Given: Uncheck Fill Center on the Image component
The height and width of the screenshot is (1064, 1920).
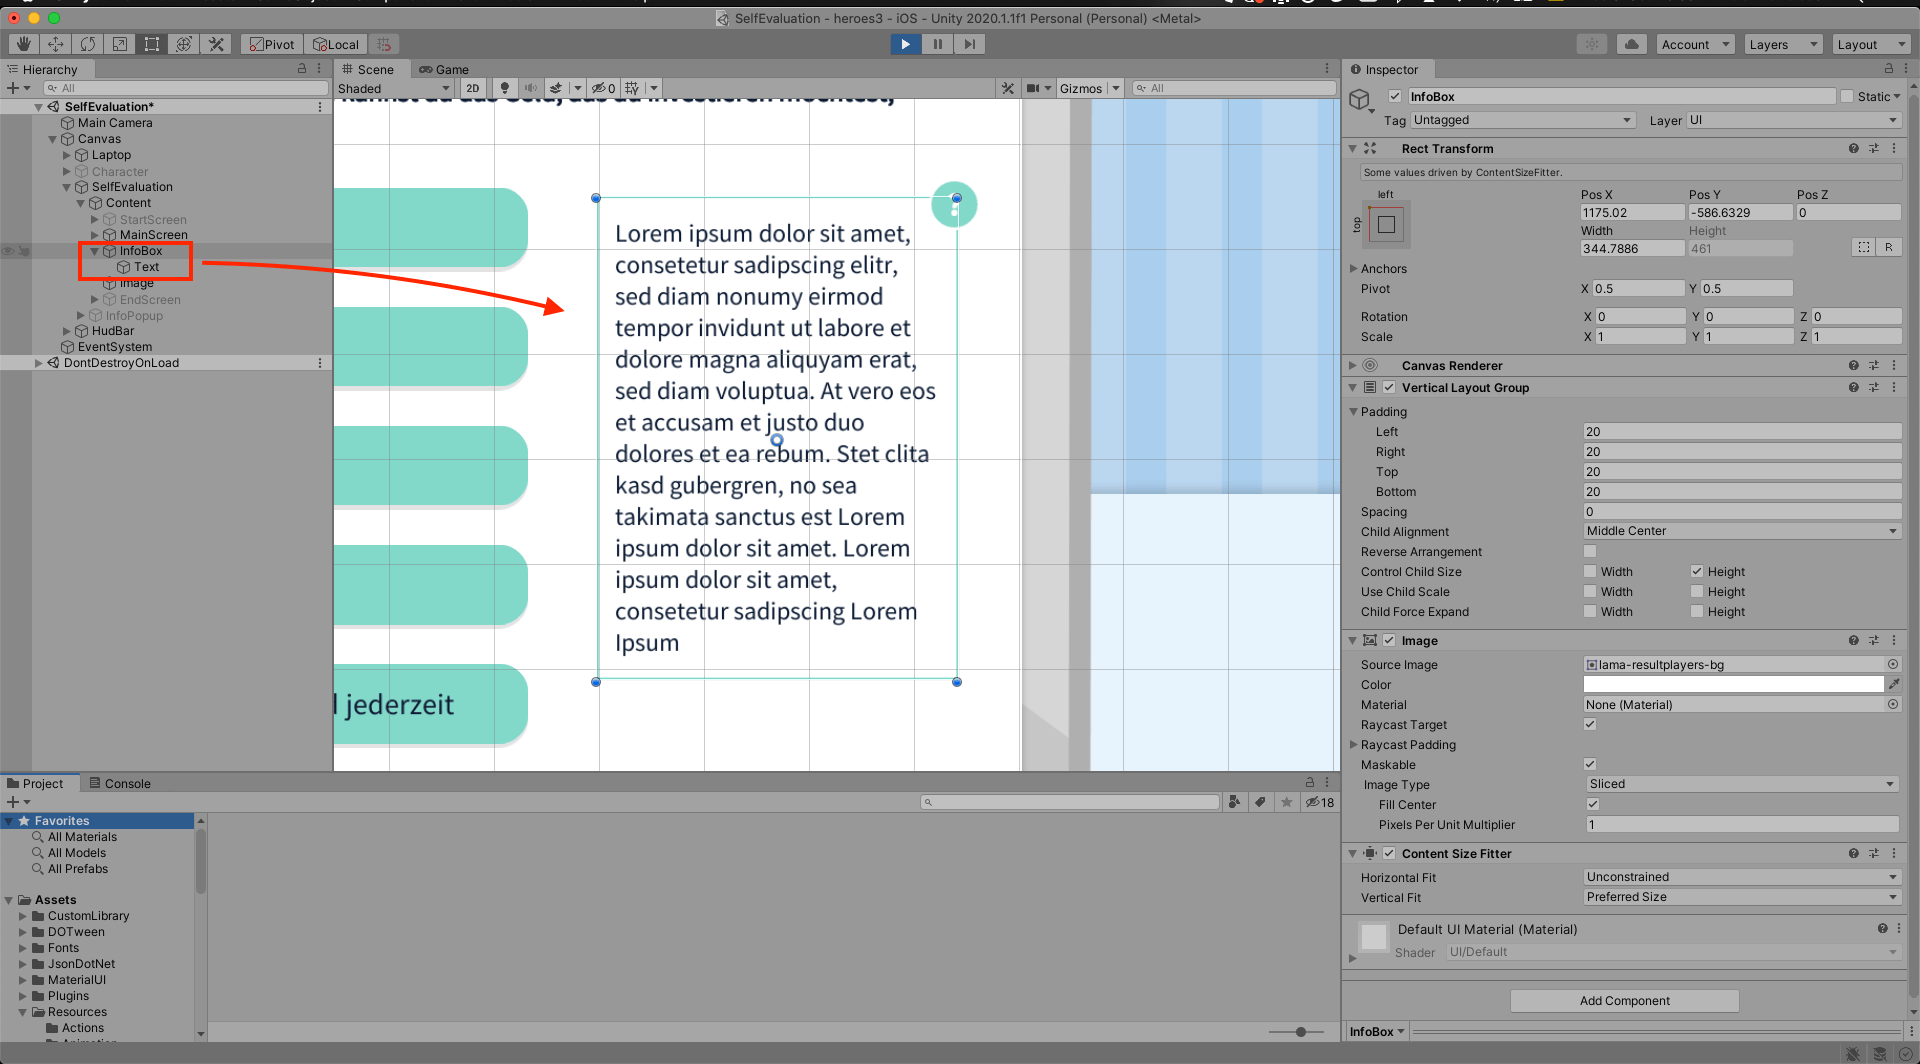Looking at the screenshot, I should (1592, 804).
